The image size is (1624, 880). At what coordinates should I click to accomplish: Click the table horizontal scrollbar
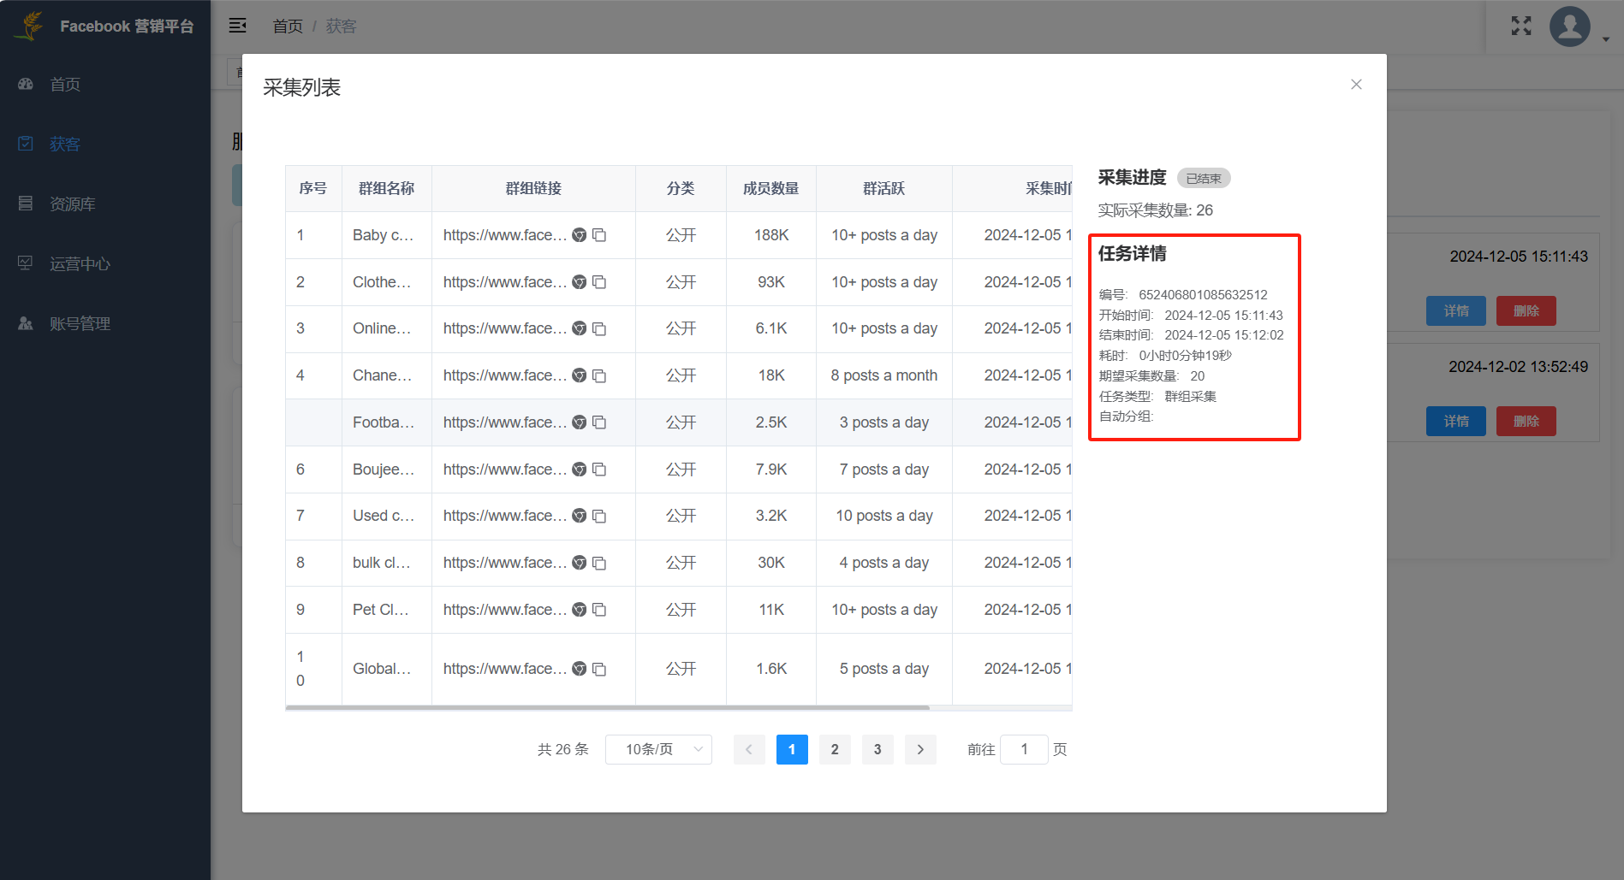[x=607, y=707]
